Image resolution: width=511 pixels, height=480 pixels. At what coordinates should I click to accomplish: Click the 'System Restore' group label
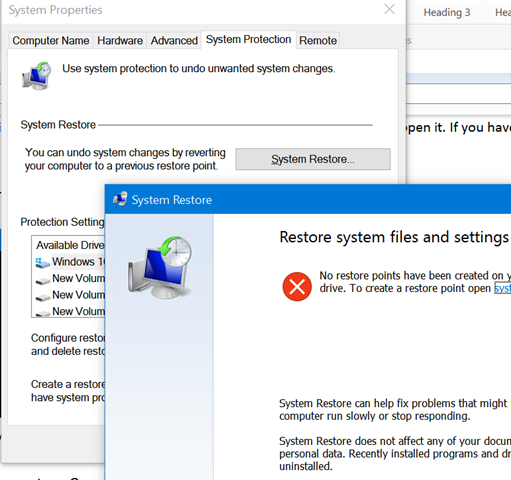coord(58,125)
